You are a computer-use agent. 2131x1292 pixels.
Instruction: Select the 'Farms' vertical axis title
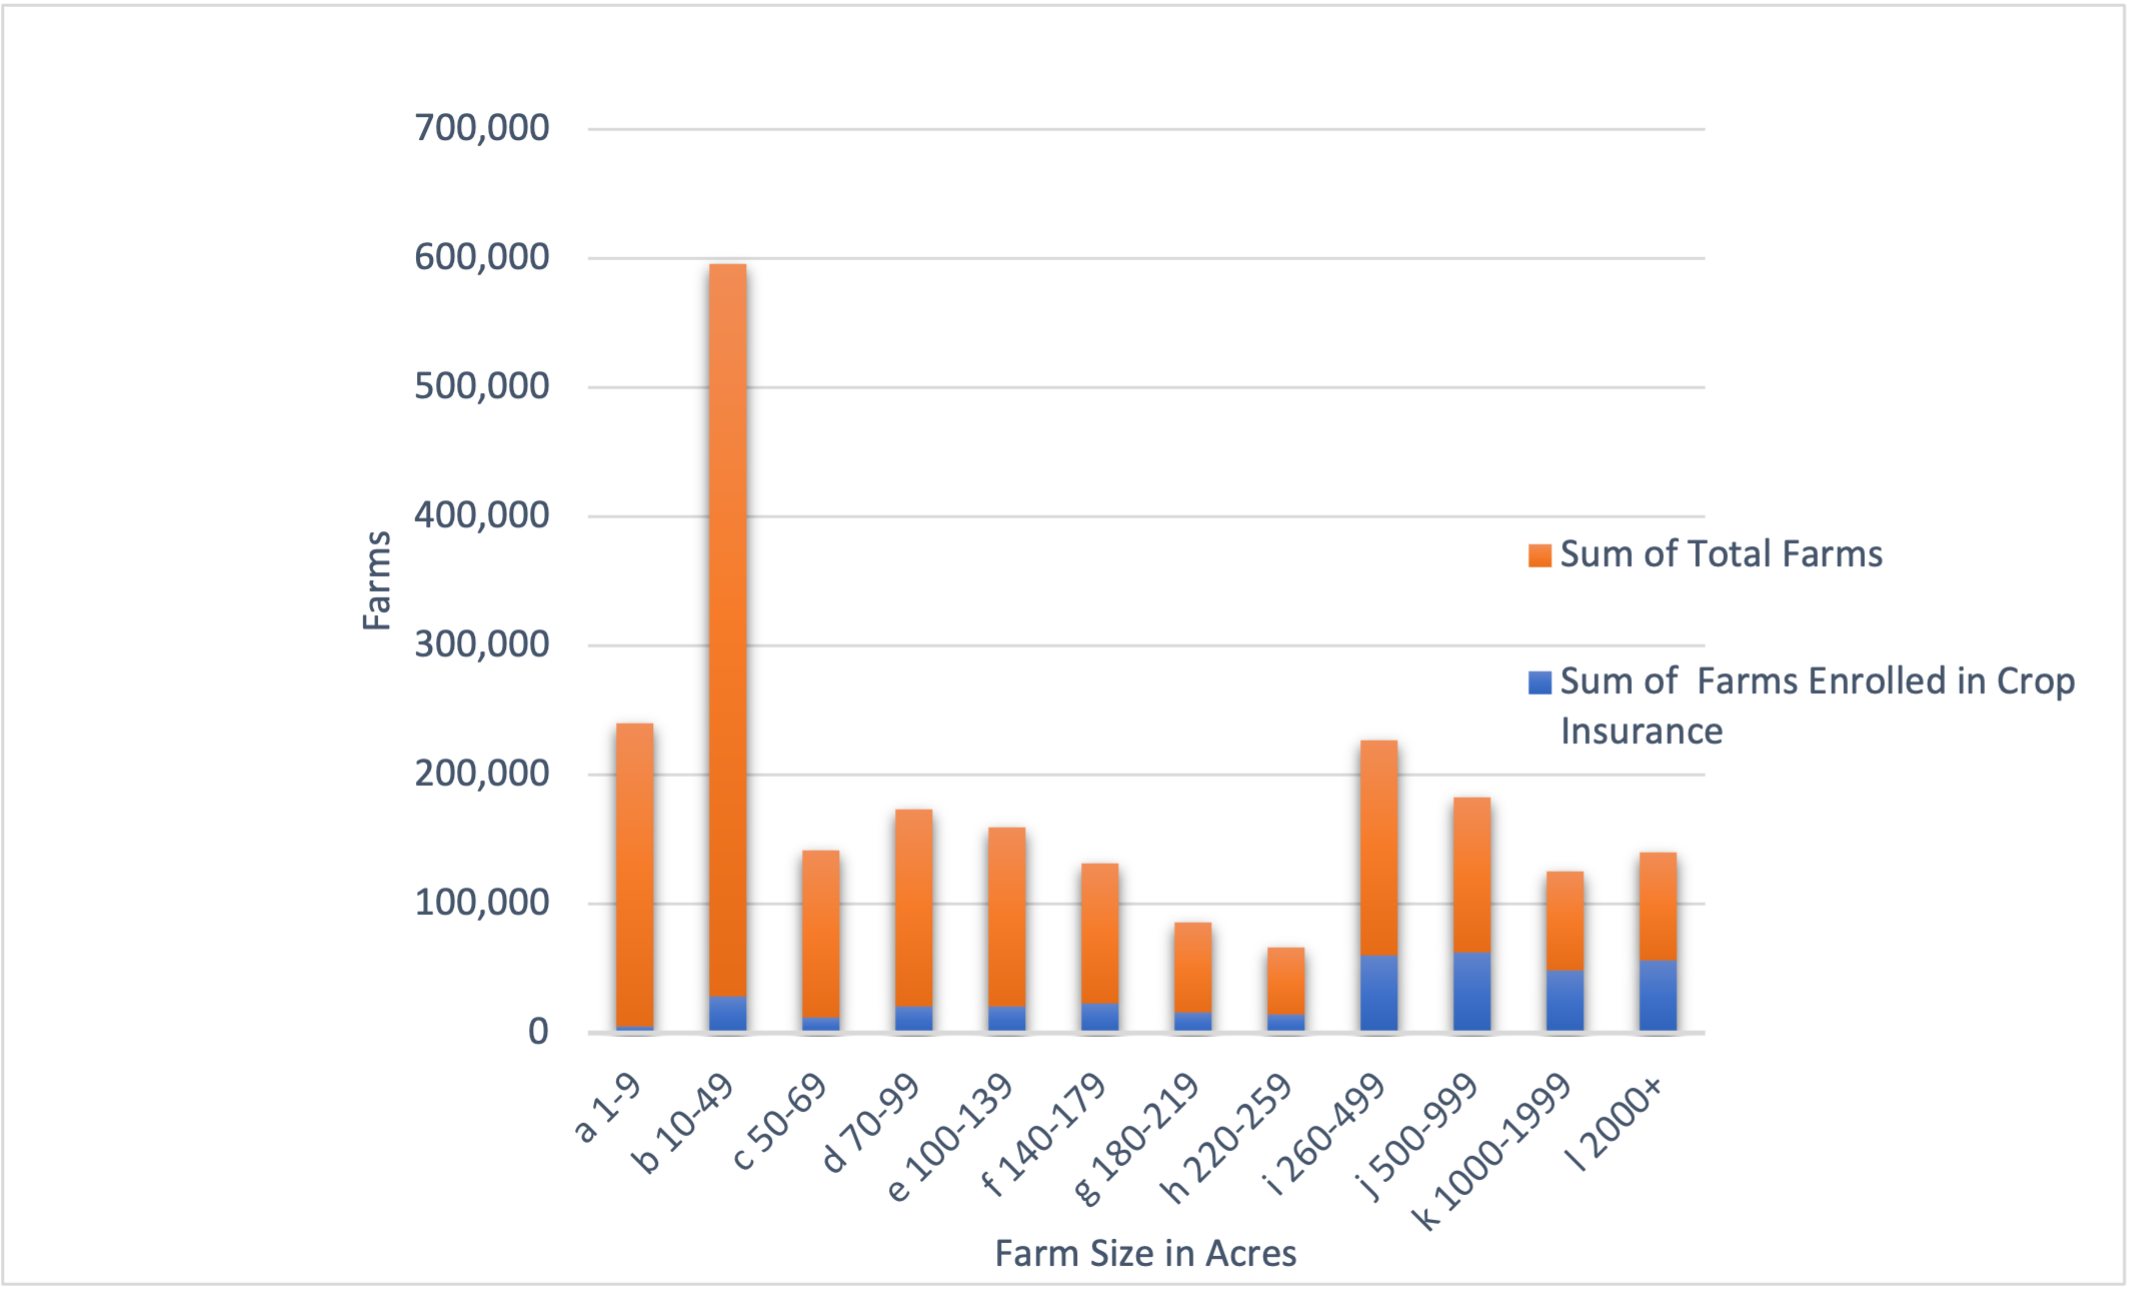coord(377,580)
